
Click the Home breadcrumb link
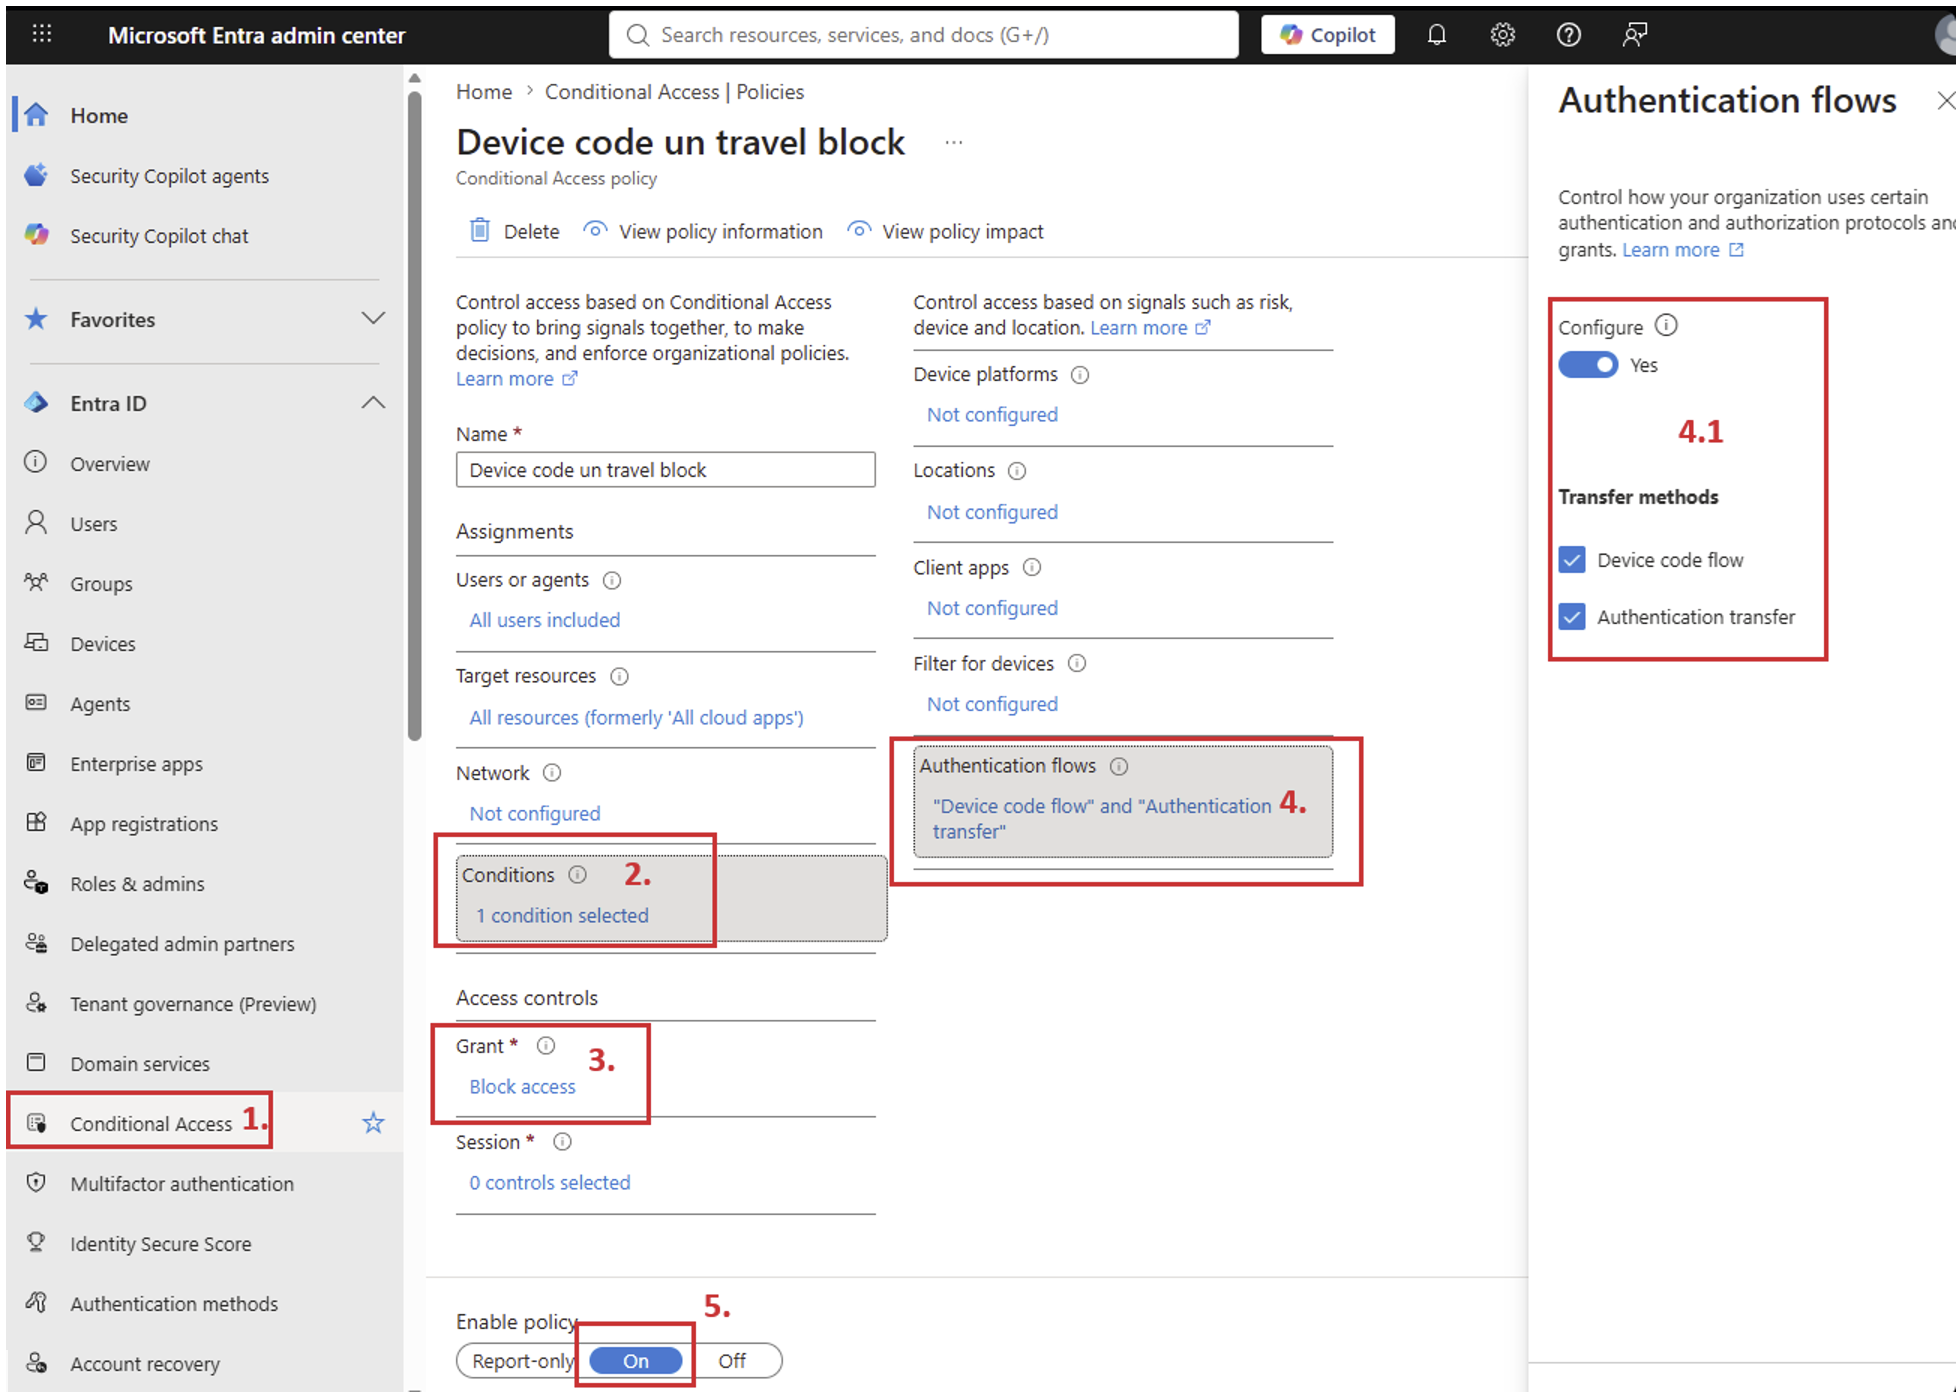click(484, 92)
